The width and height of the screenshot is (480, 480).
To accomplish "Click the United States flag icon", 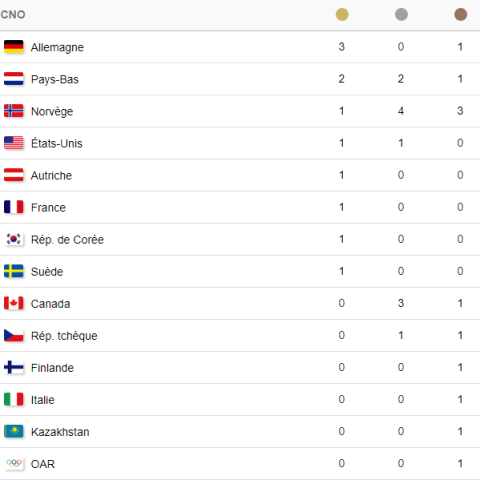I will (x=14, y=143).
